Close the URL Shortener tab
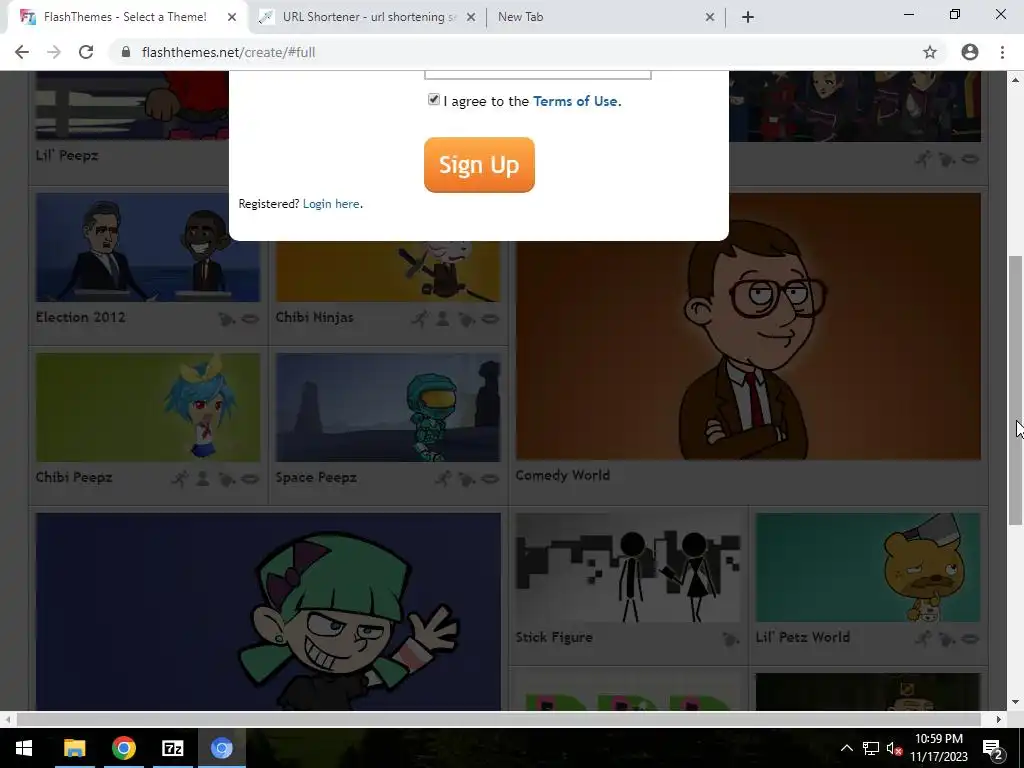Screen dimensions: 1024x768 471,17
